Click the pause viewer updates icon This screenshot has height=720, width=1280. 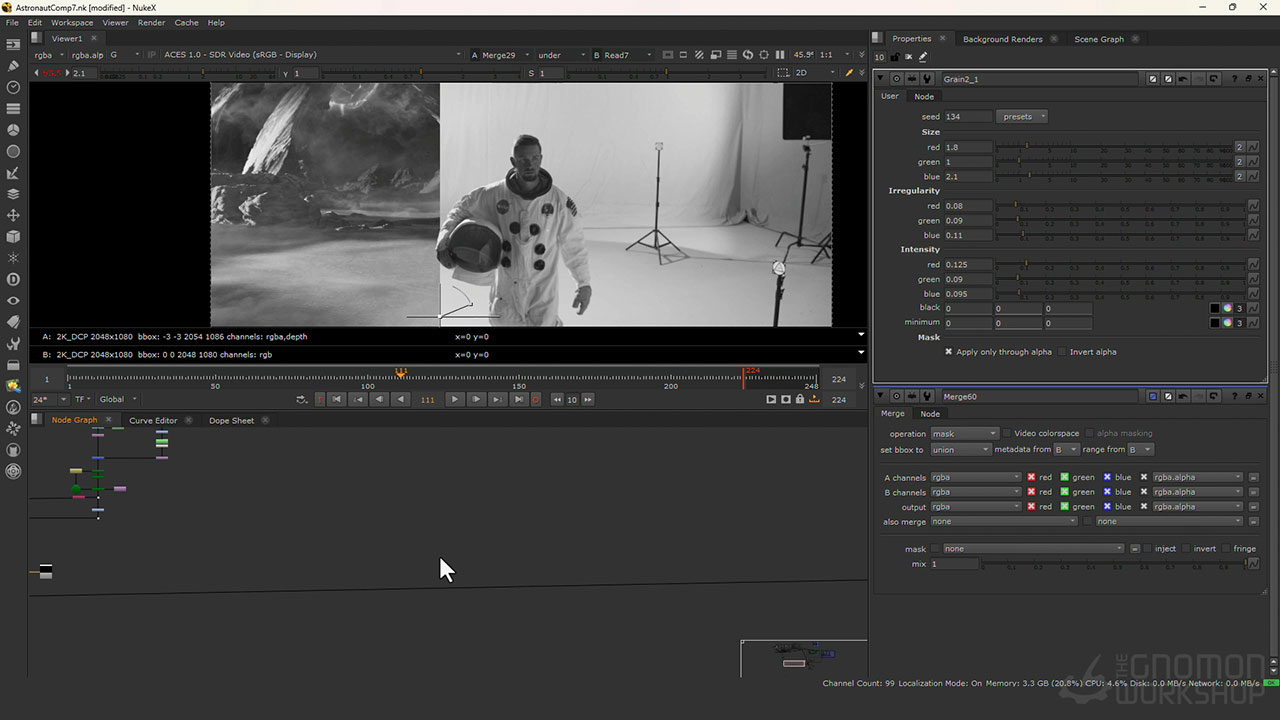[x=780, y=55]
